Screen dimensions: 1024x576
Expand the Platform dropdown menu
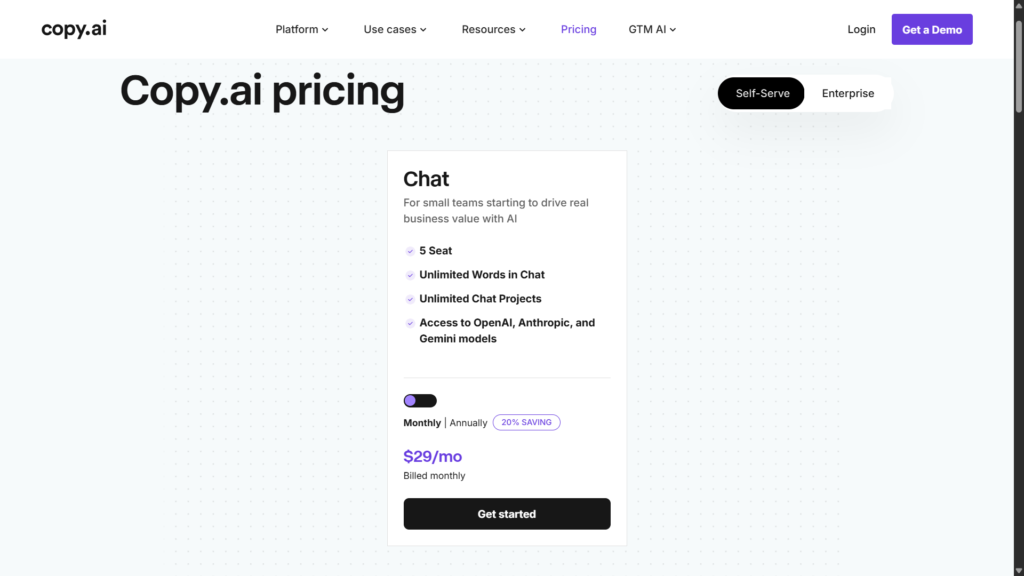click(302, 29)
